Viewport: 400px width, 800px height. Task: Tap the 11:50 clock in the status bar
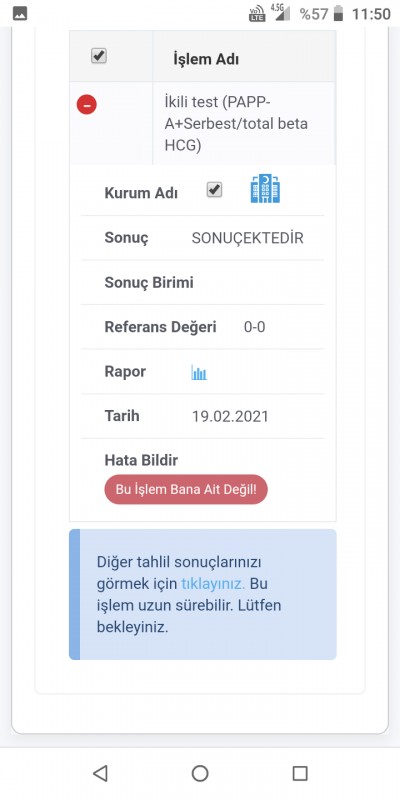pos(371,14)
